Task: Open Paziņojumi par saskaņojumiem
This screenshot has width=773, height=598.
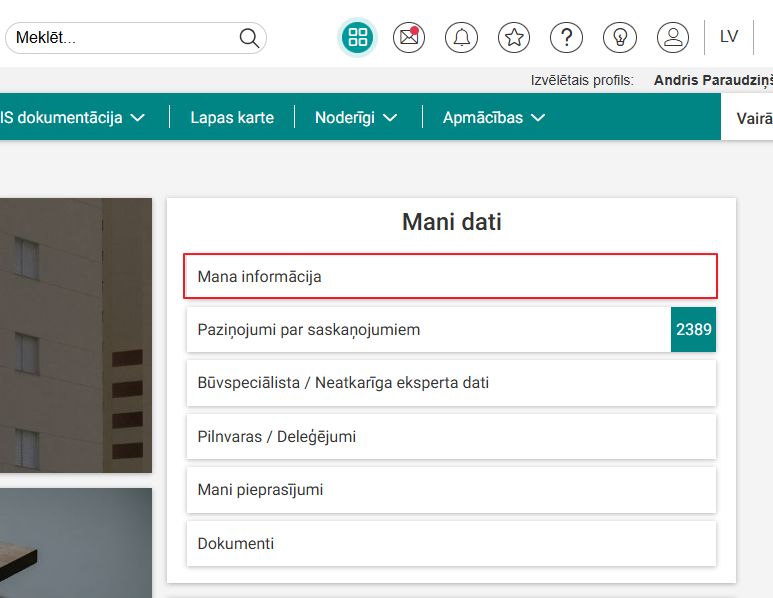Action: click(428, 329)
